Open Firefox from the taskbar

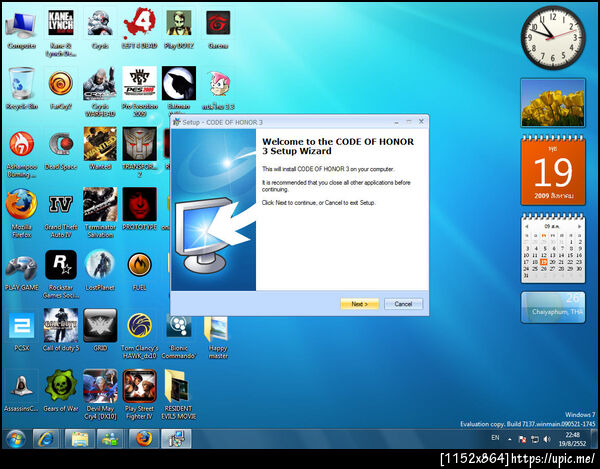click(143, 439)
